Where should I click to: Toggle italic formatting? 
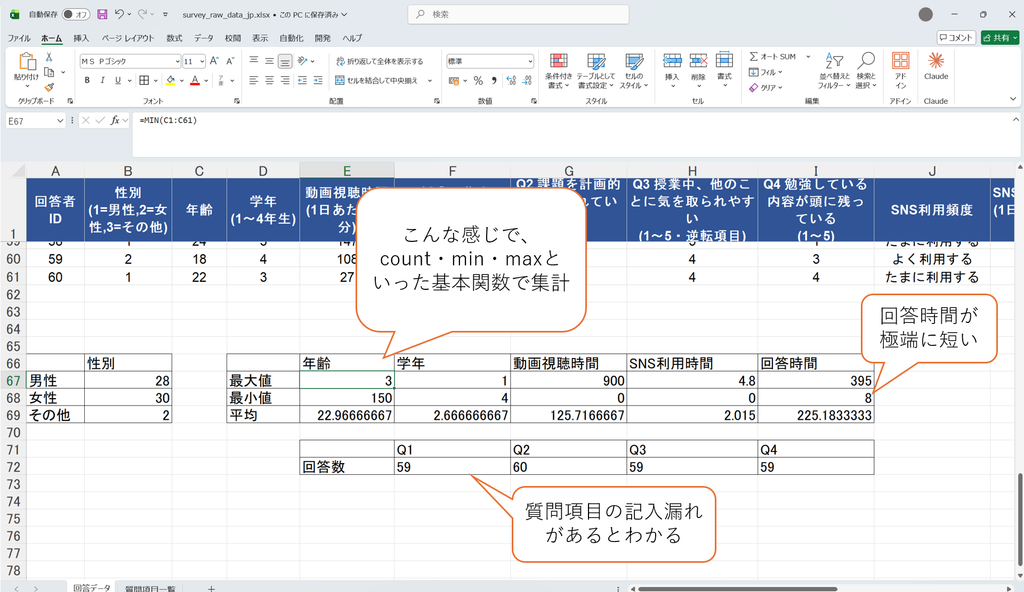tap(102, 80)
